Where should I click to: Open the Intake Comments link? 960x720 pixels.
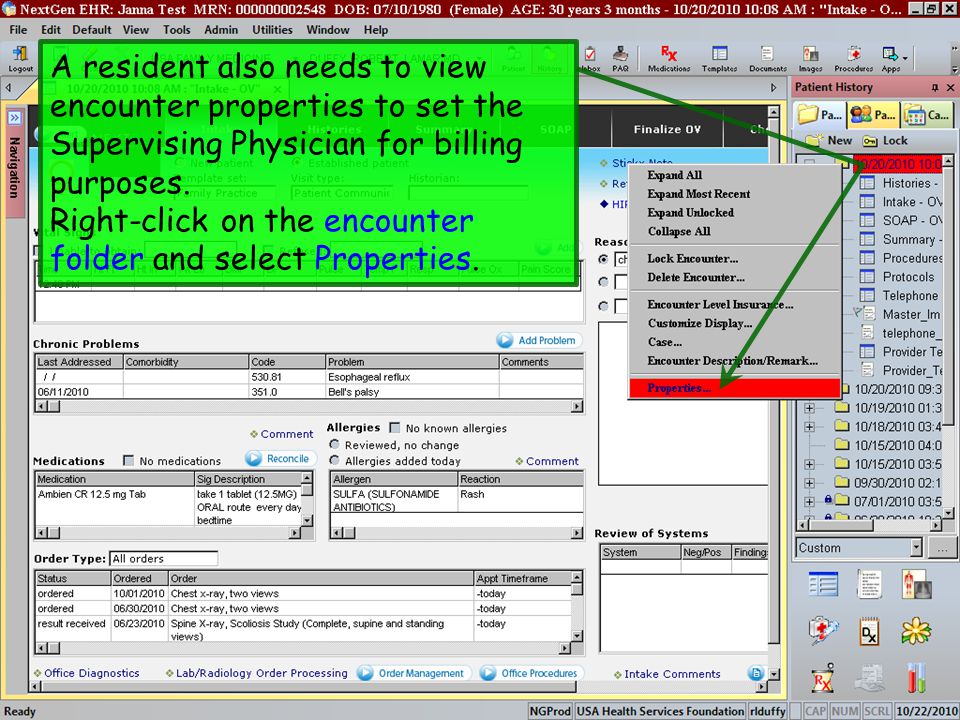coord(672,674)
